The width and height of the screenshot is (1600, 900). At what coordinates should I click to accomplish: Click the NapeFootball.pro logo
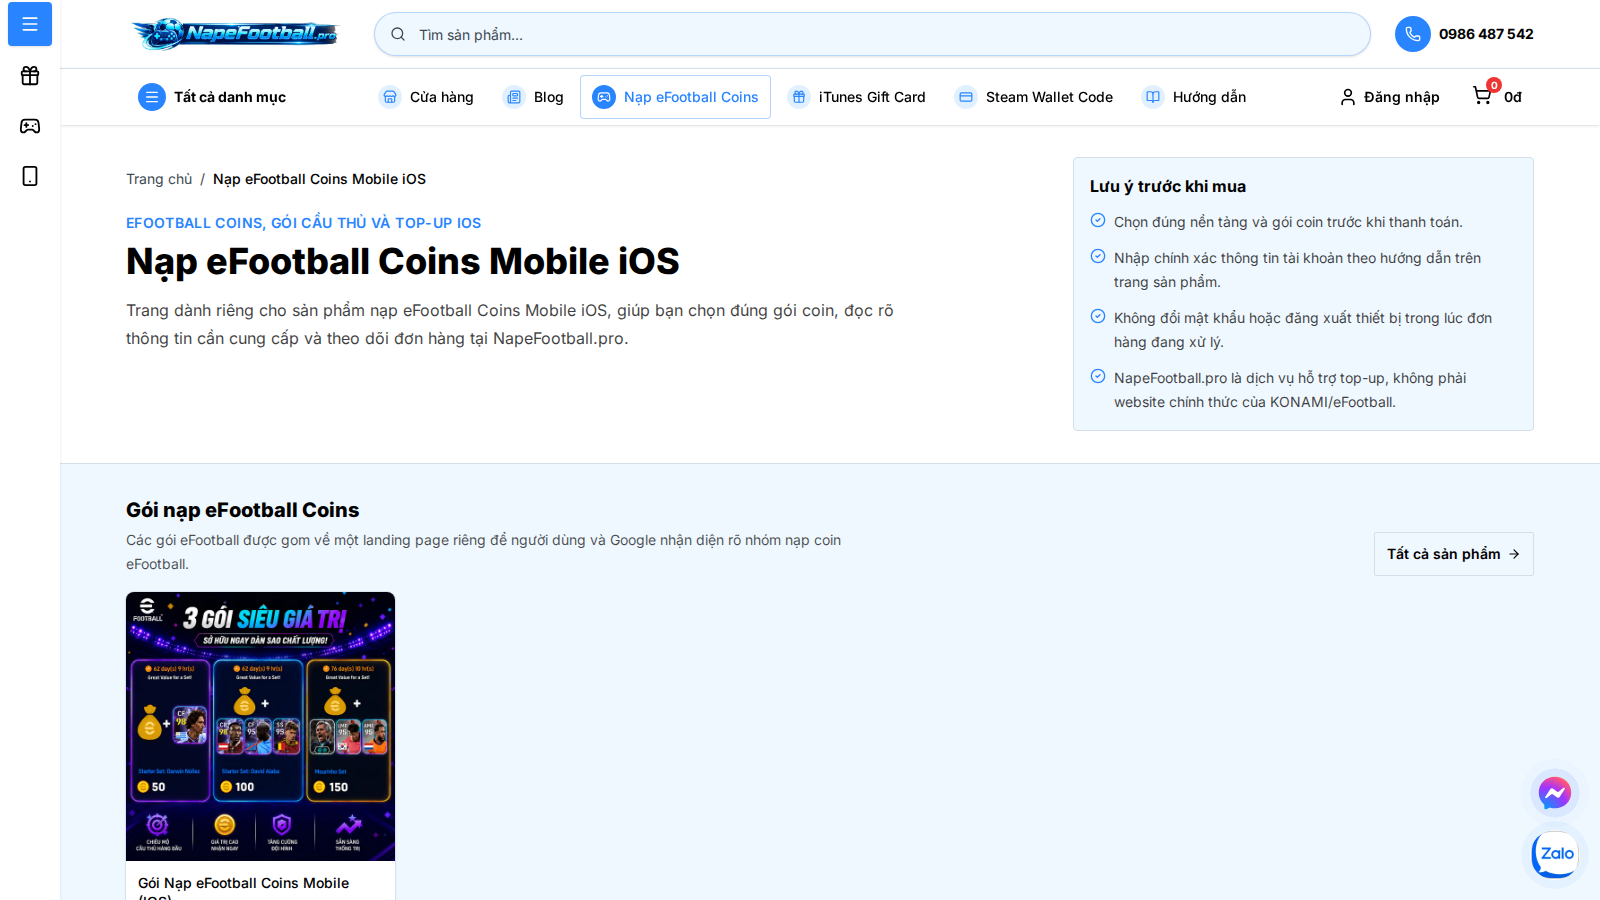236,34
